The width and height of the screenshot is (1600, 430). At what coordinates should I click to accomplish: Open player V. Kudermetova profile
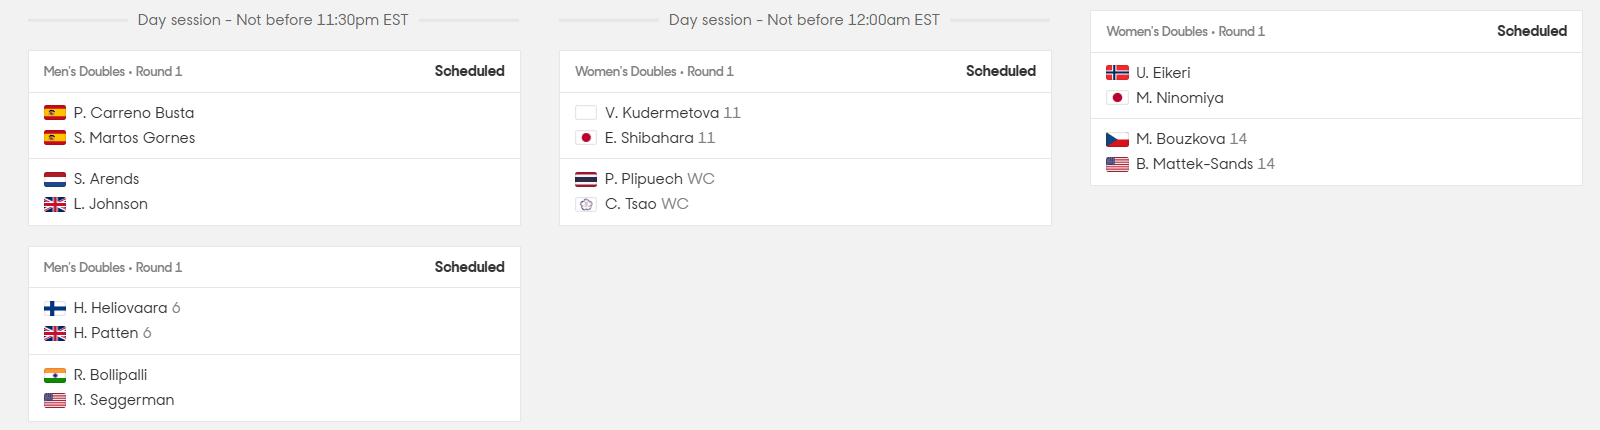click(662, 113)
